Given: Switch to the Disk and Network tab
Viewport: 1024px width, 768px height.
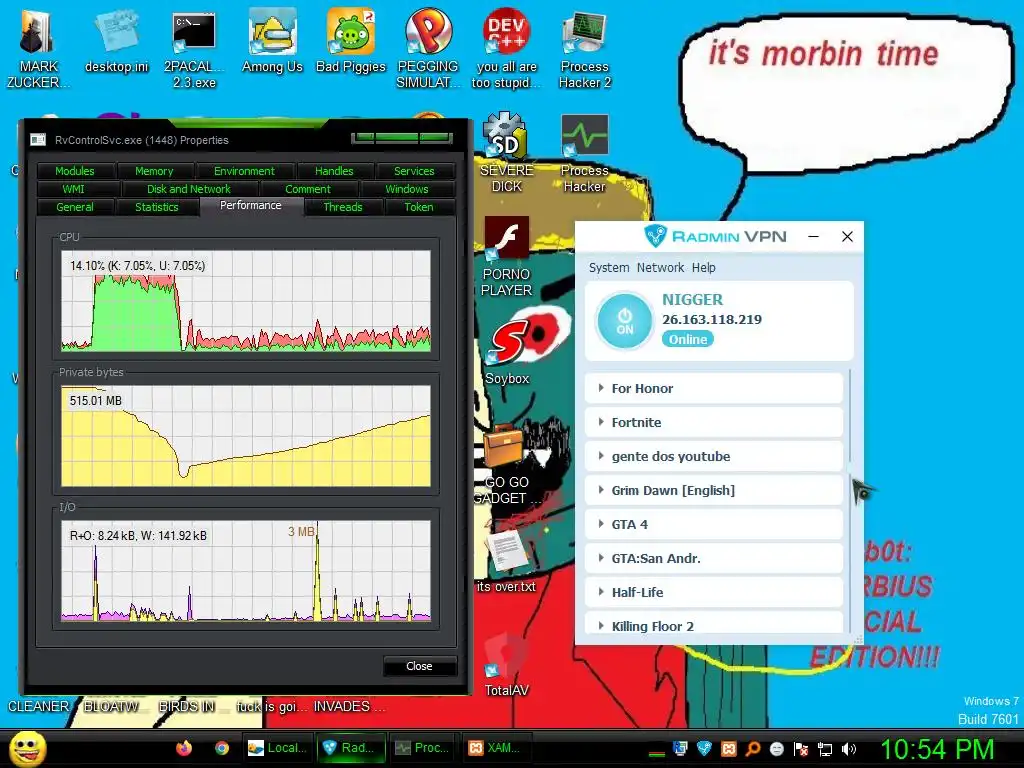Looking at the screenshot, I should [x=189, y=189].
